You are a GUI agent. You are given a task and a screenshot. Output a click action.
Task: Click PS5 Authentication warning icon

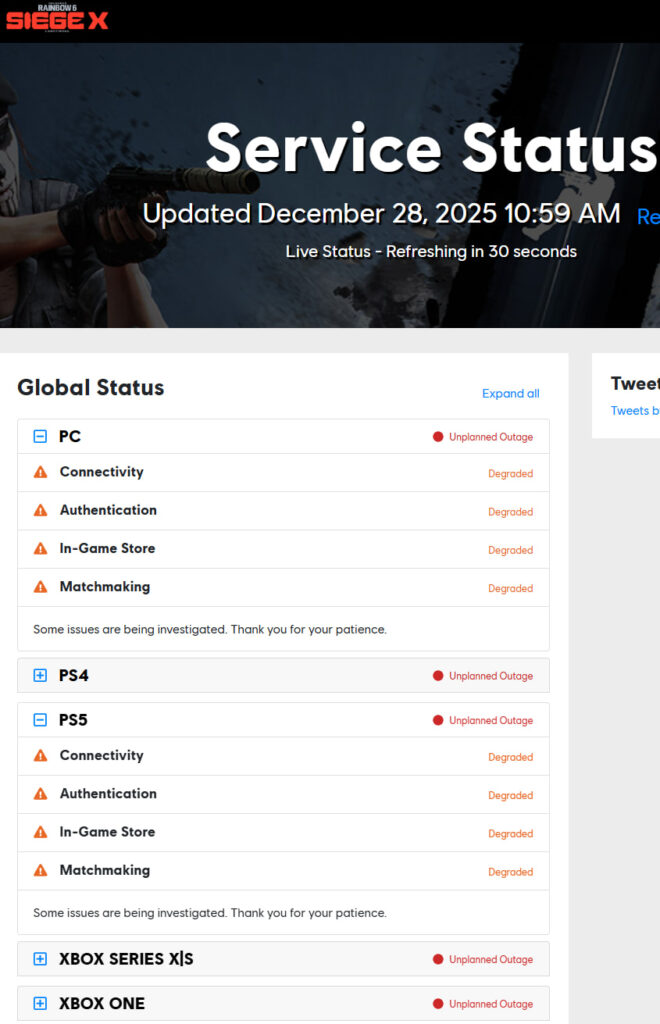tap(40, 794)
